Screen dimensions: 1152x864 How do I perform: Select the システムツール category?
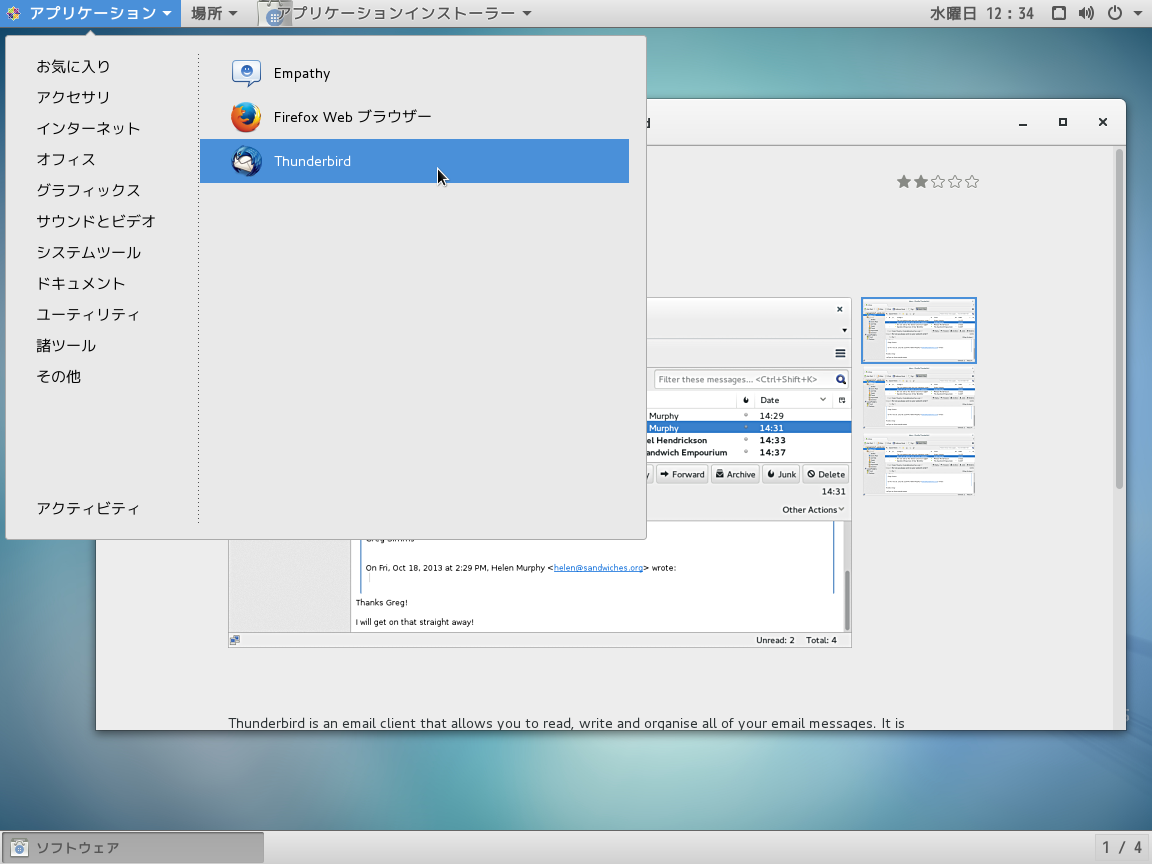pyautogui.click(x=88, y=253)
